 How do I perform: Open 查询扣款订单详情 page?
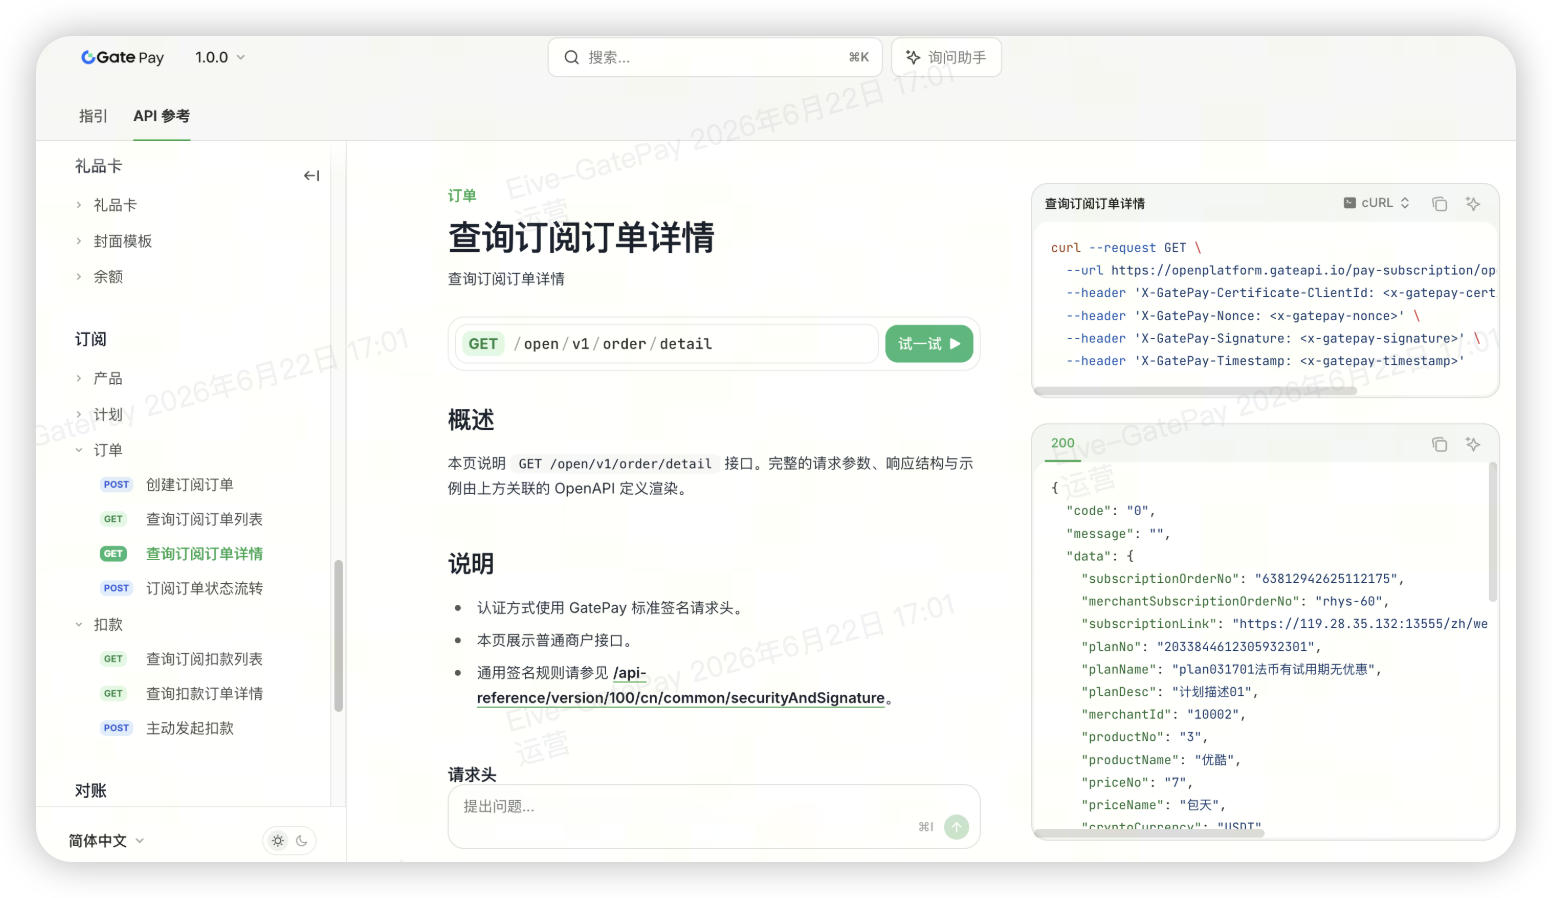(x=204, y=694)
